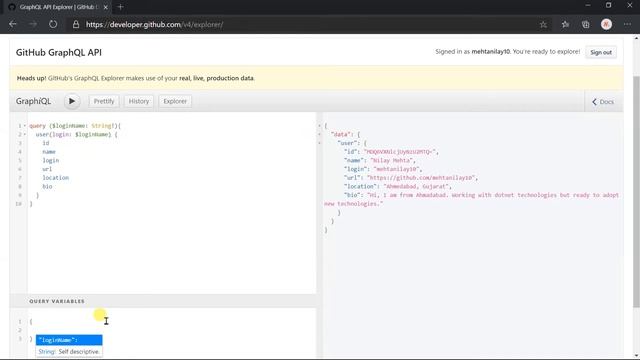
Task: Restore down the browser window
Action: (609, 5)
